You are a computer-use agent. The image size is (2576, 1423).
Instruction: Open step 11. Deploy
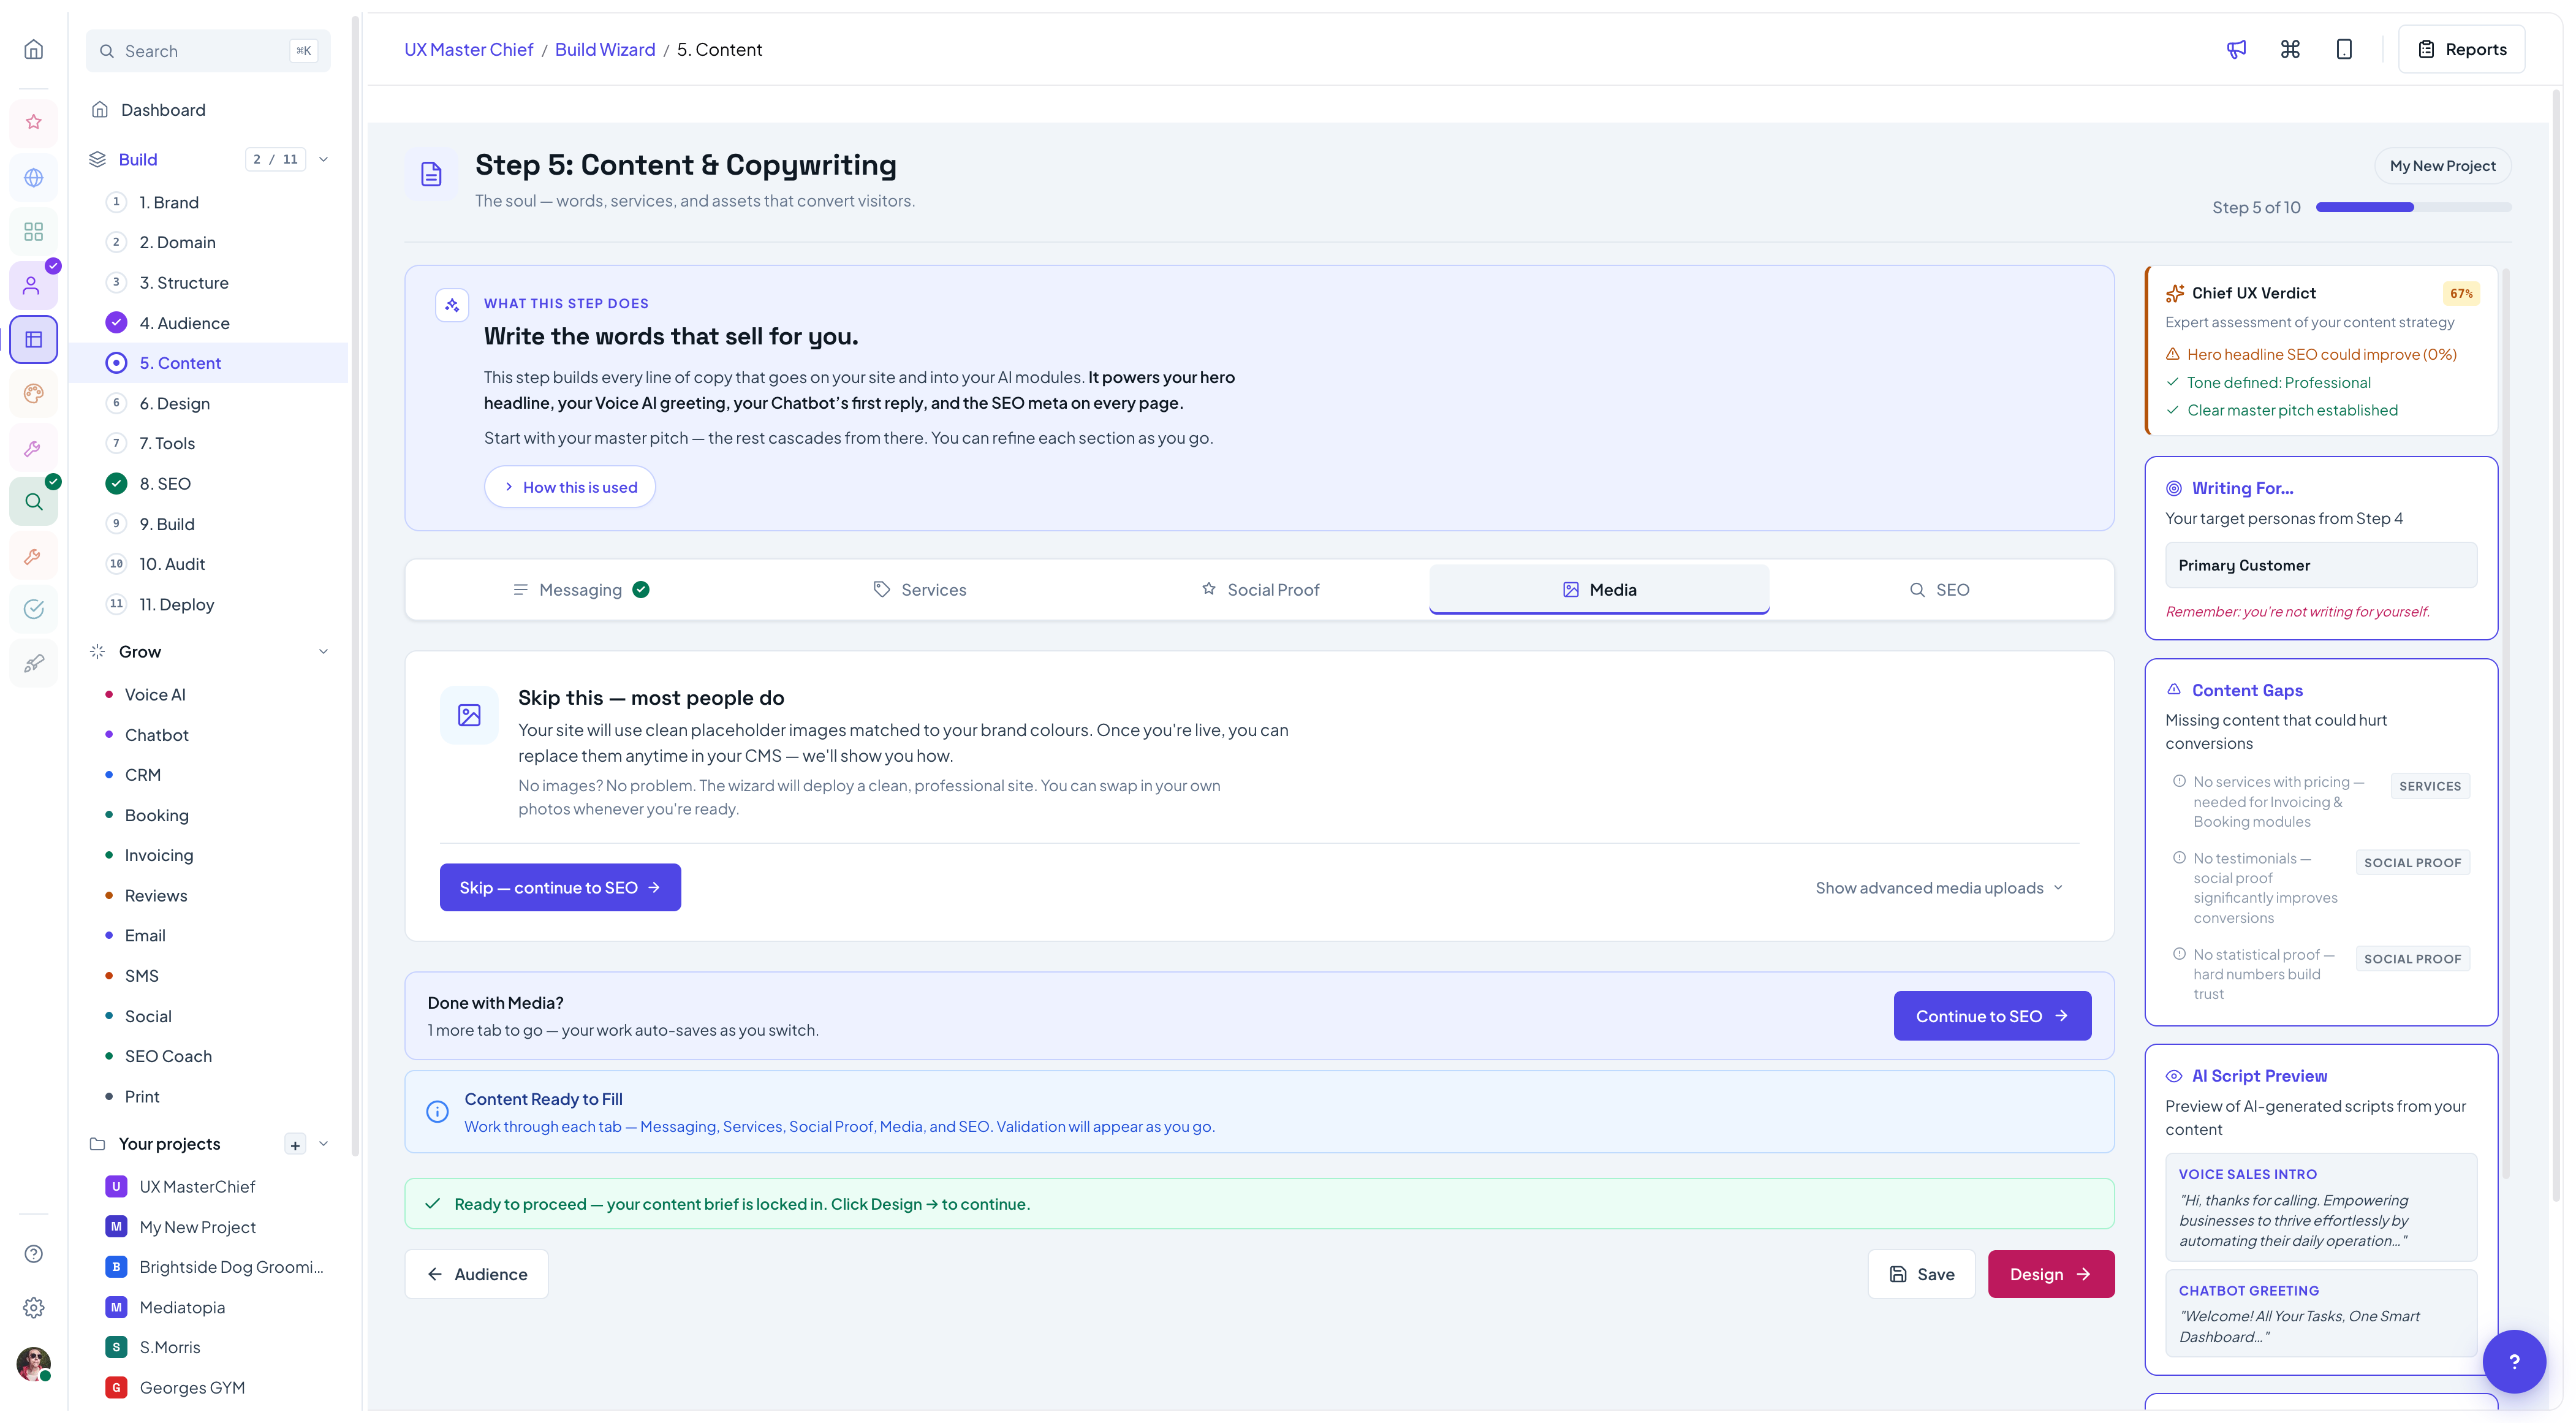209,604
